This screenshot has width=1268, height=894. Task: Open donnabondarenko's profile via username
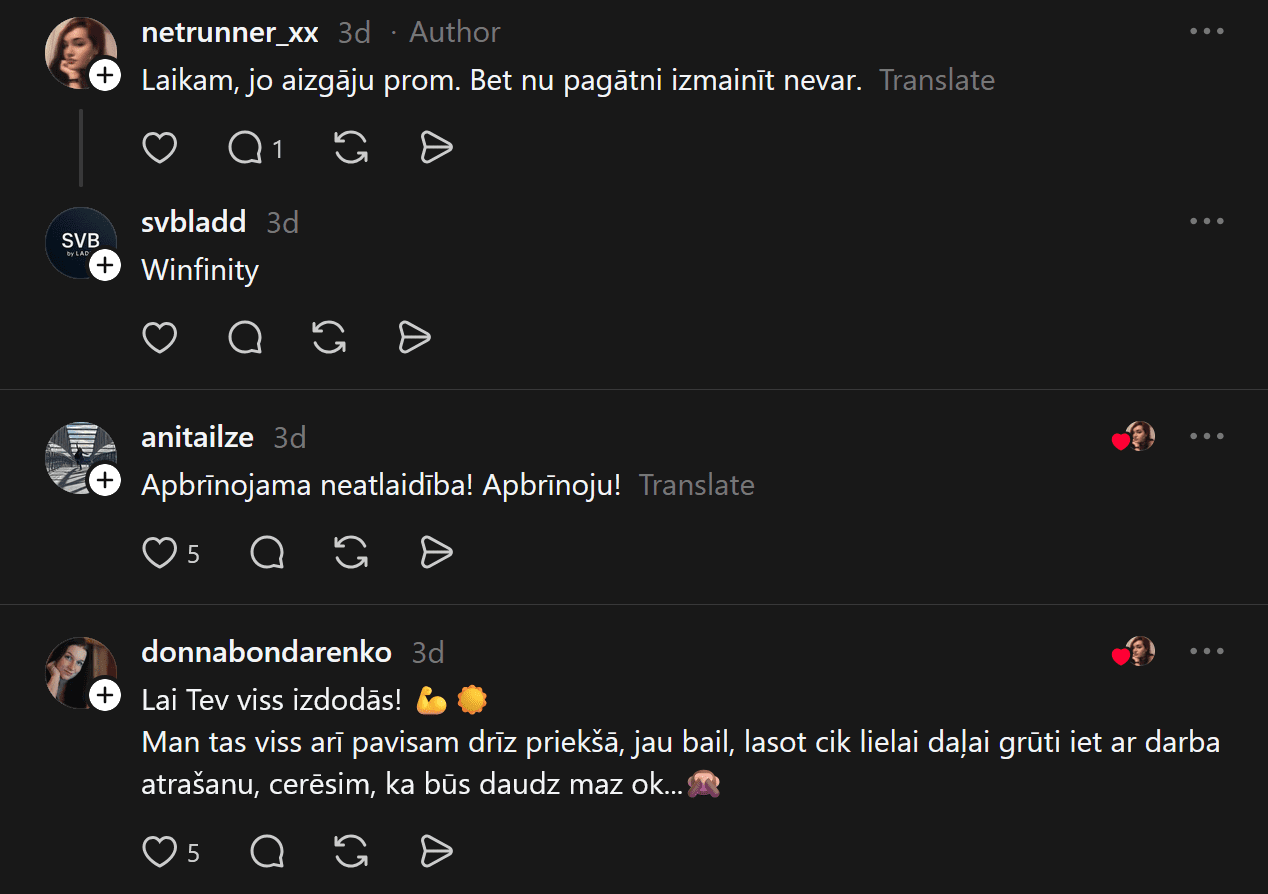(x=266, y=652)
